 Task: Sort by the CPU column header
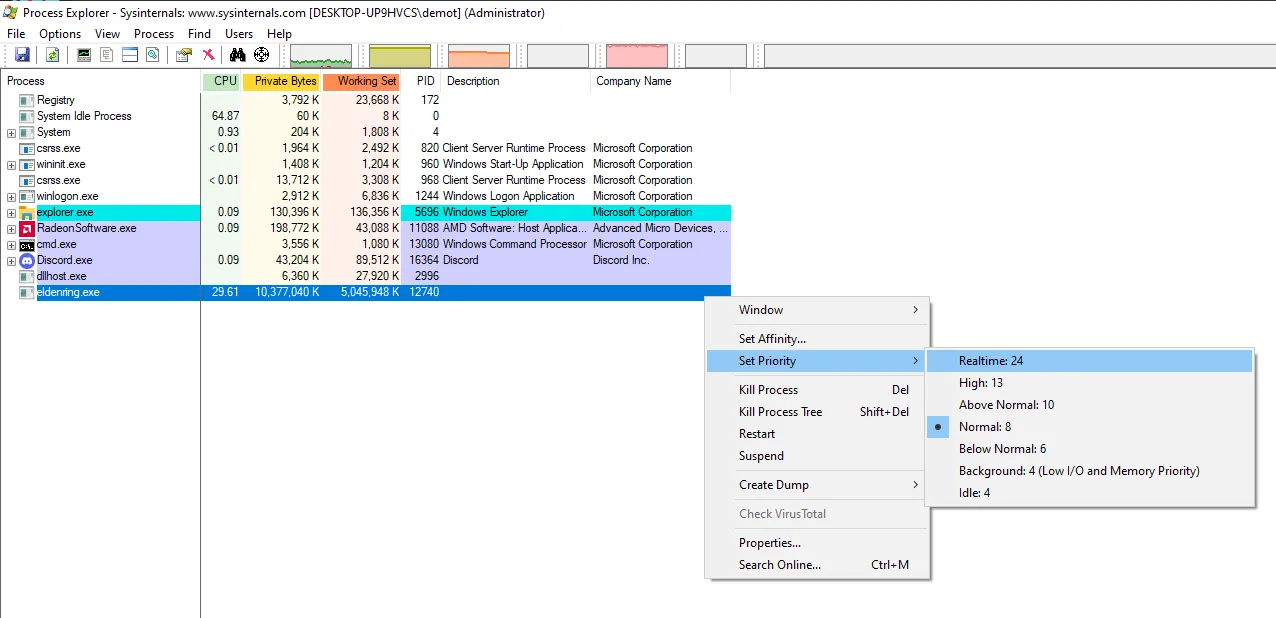point(221,81)
